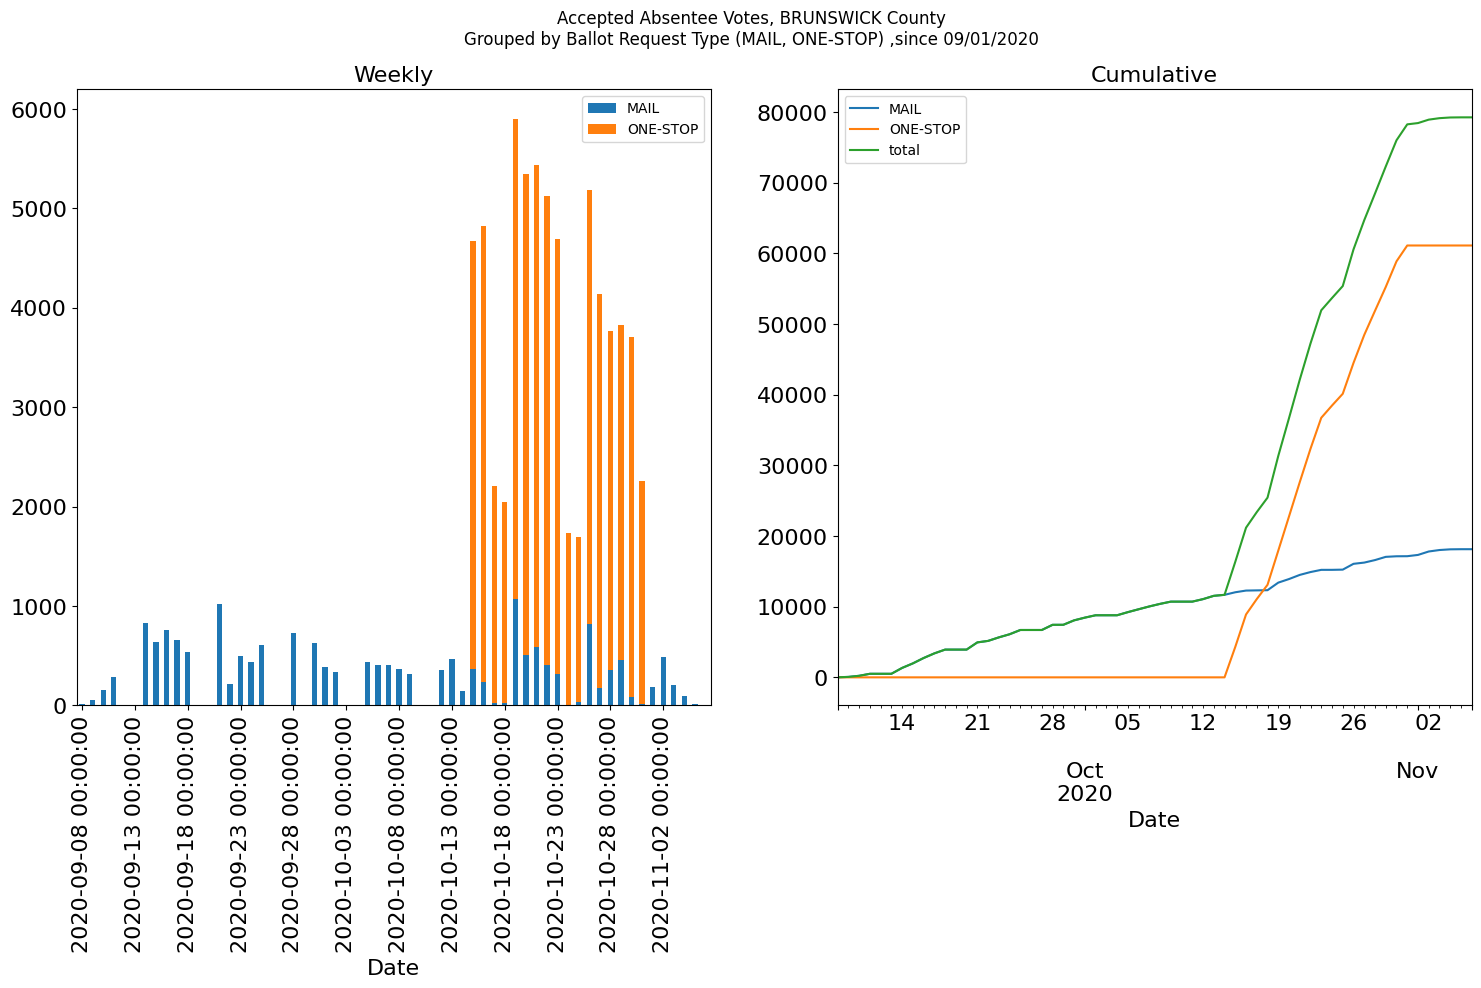Click the 'Date' axis label under Weekly chart
This screenshot has height=988, width=1481.
coord(393,967)
